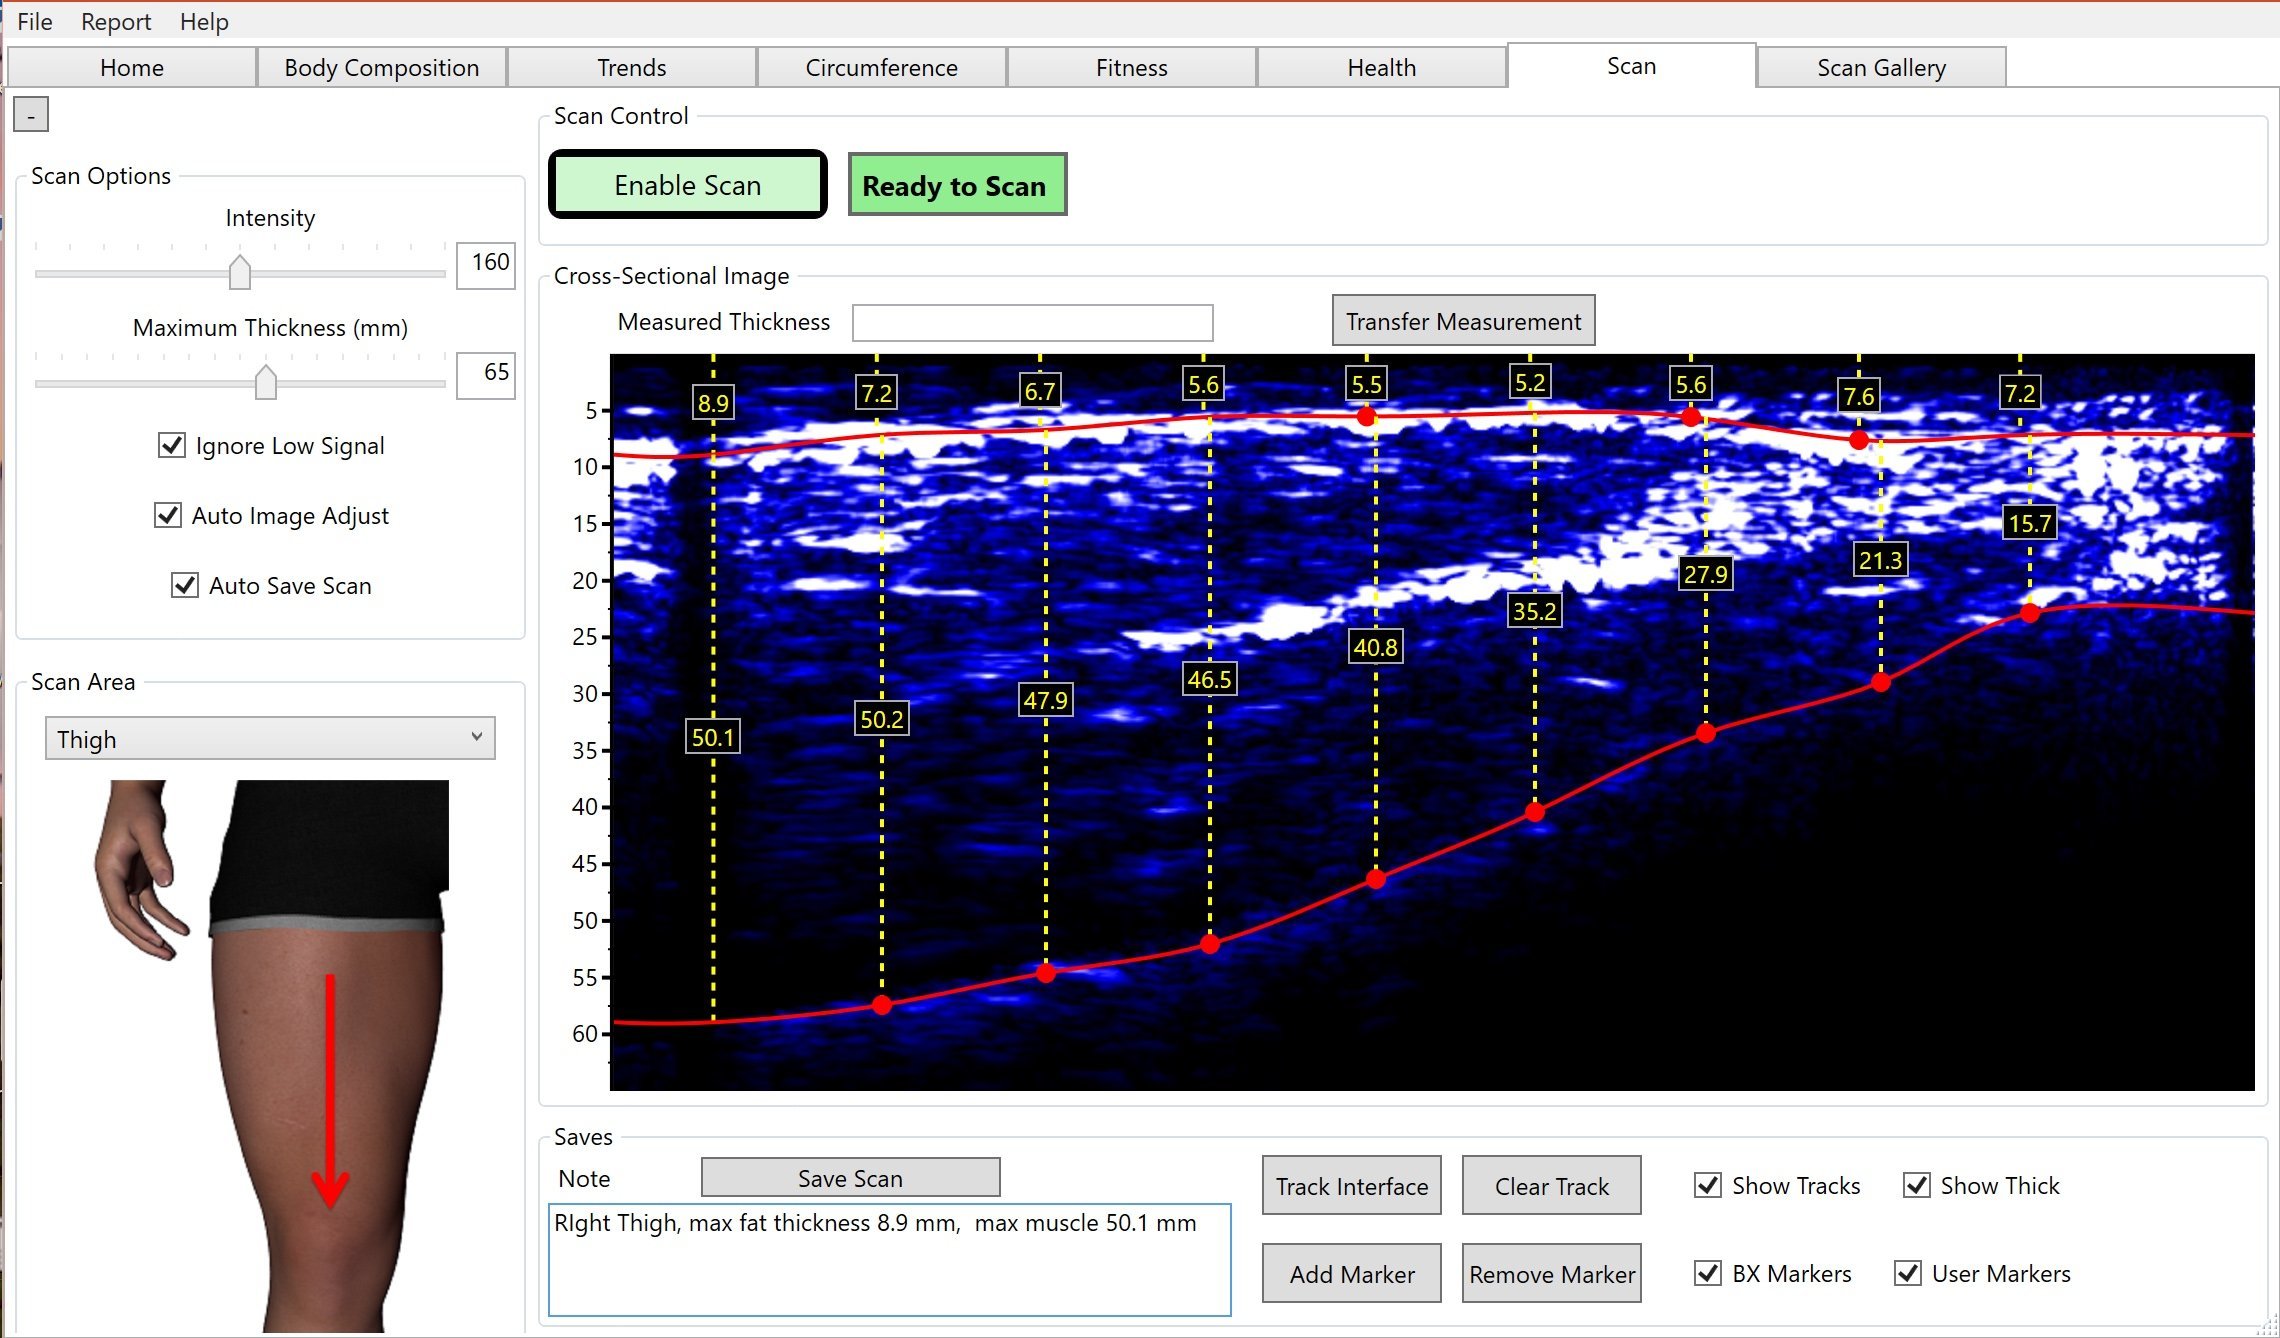Switch to the Scan Gallery tab
The width and height of the screenshot is (2280, 1338).
point(1880,68)
